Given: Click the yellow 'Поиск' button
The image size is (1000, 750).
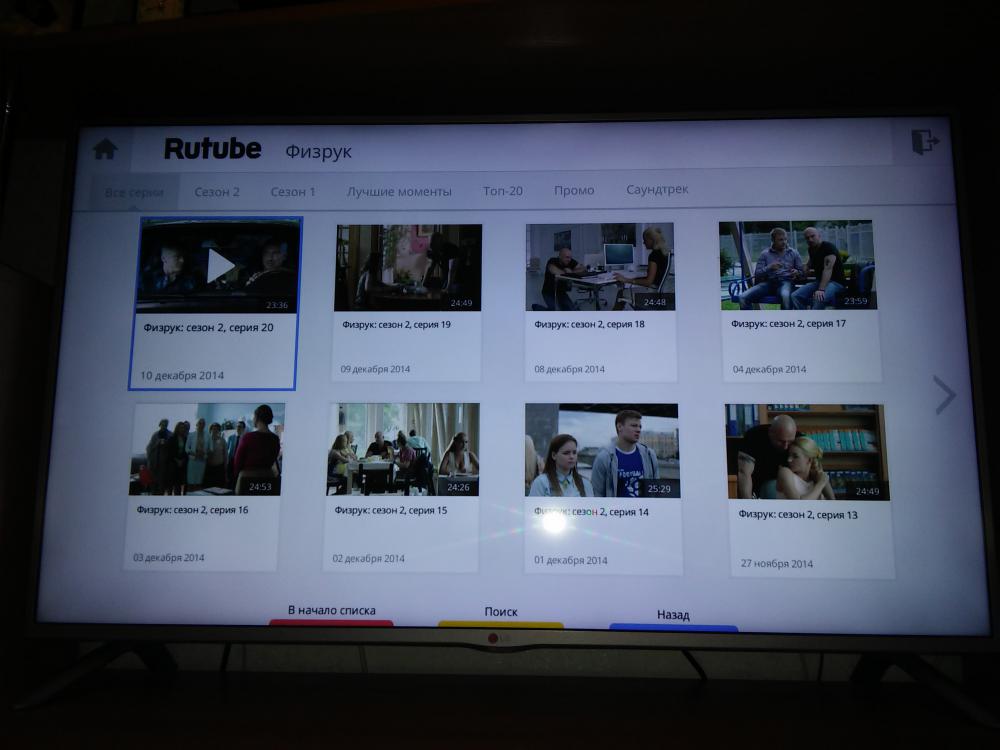Looking at the screenshot, I should tap(501, 616).
